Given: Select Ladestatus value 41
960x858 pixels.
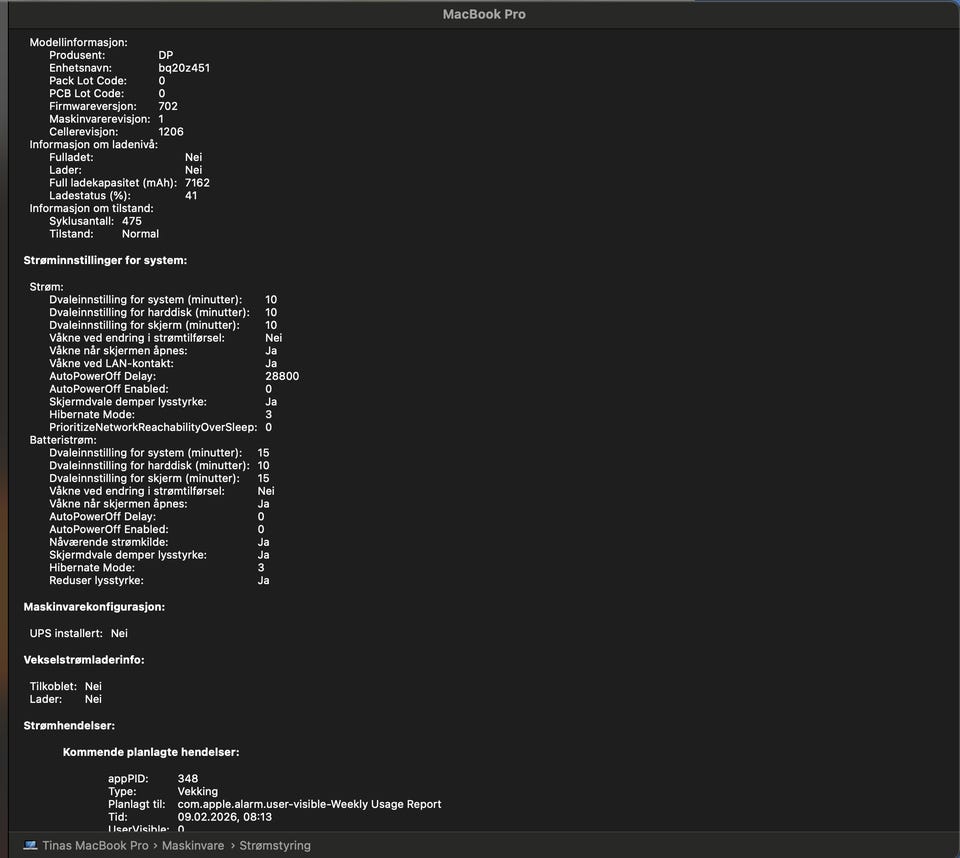Looking at the screenshot, I should [x=191, y=195].
